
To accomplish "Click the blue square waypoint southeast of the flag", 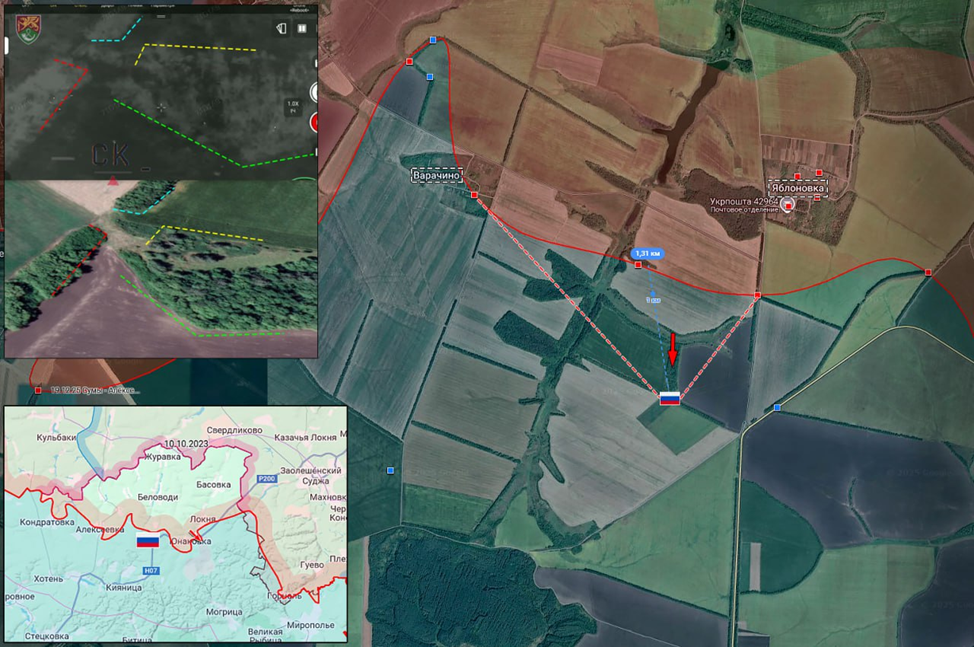I will click(777, 408).
